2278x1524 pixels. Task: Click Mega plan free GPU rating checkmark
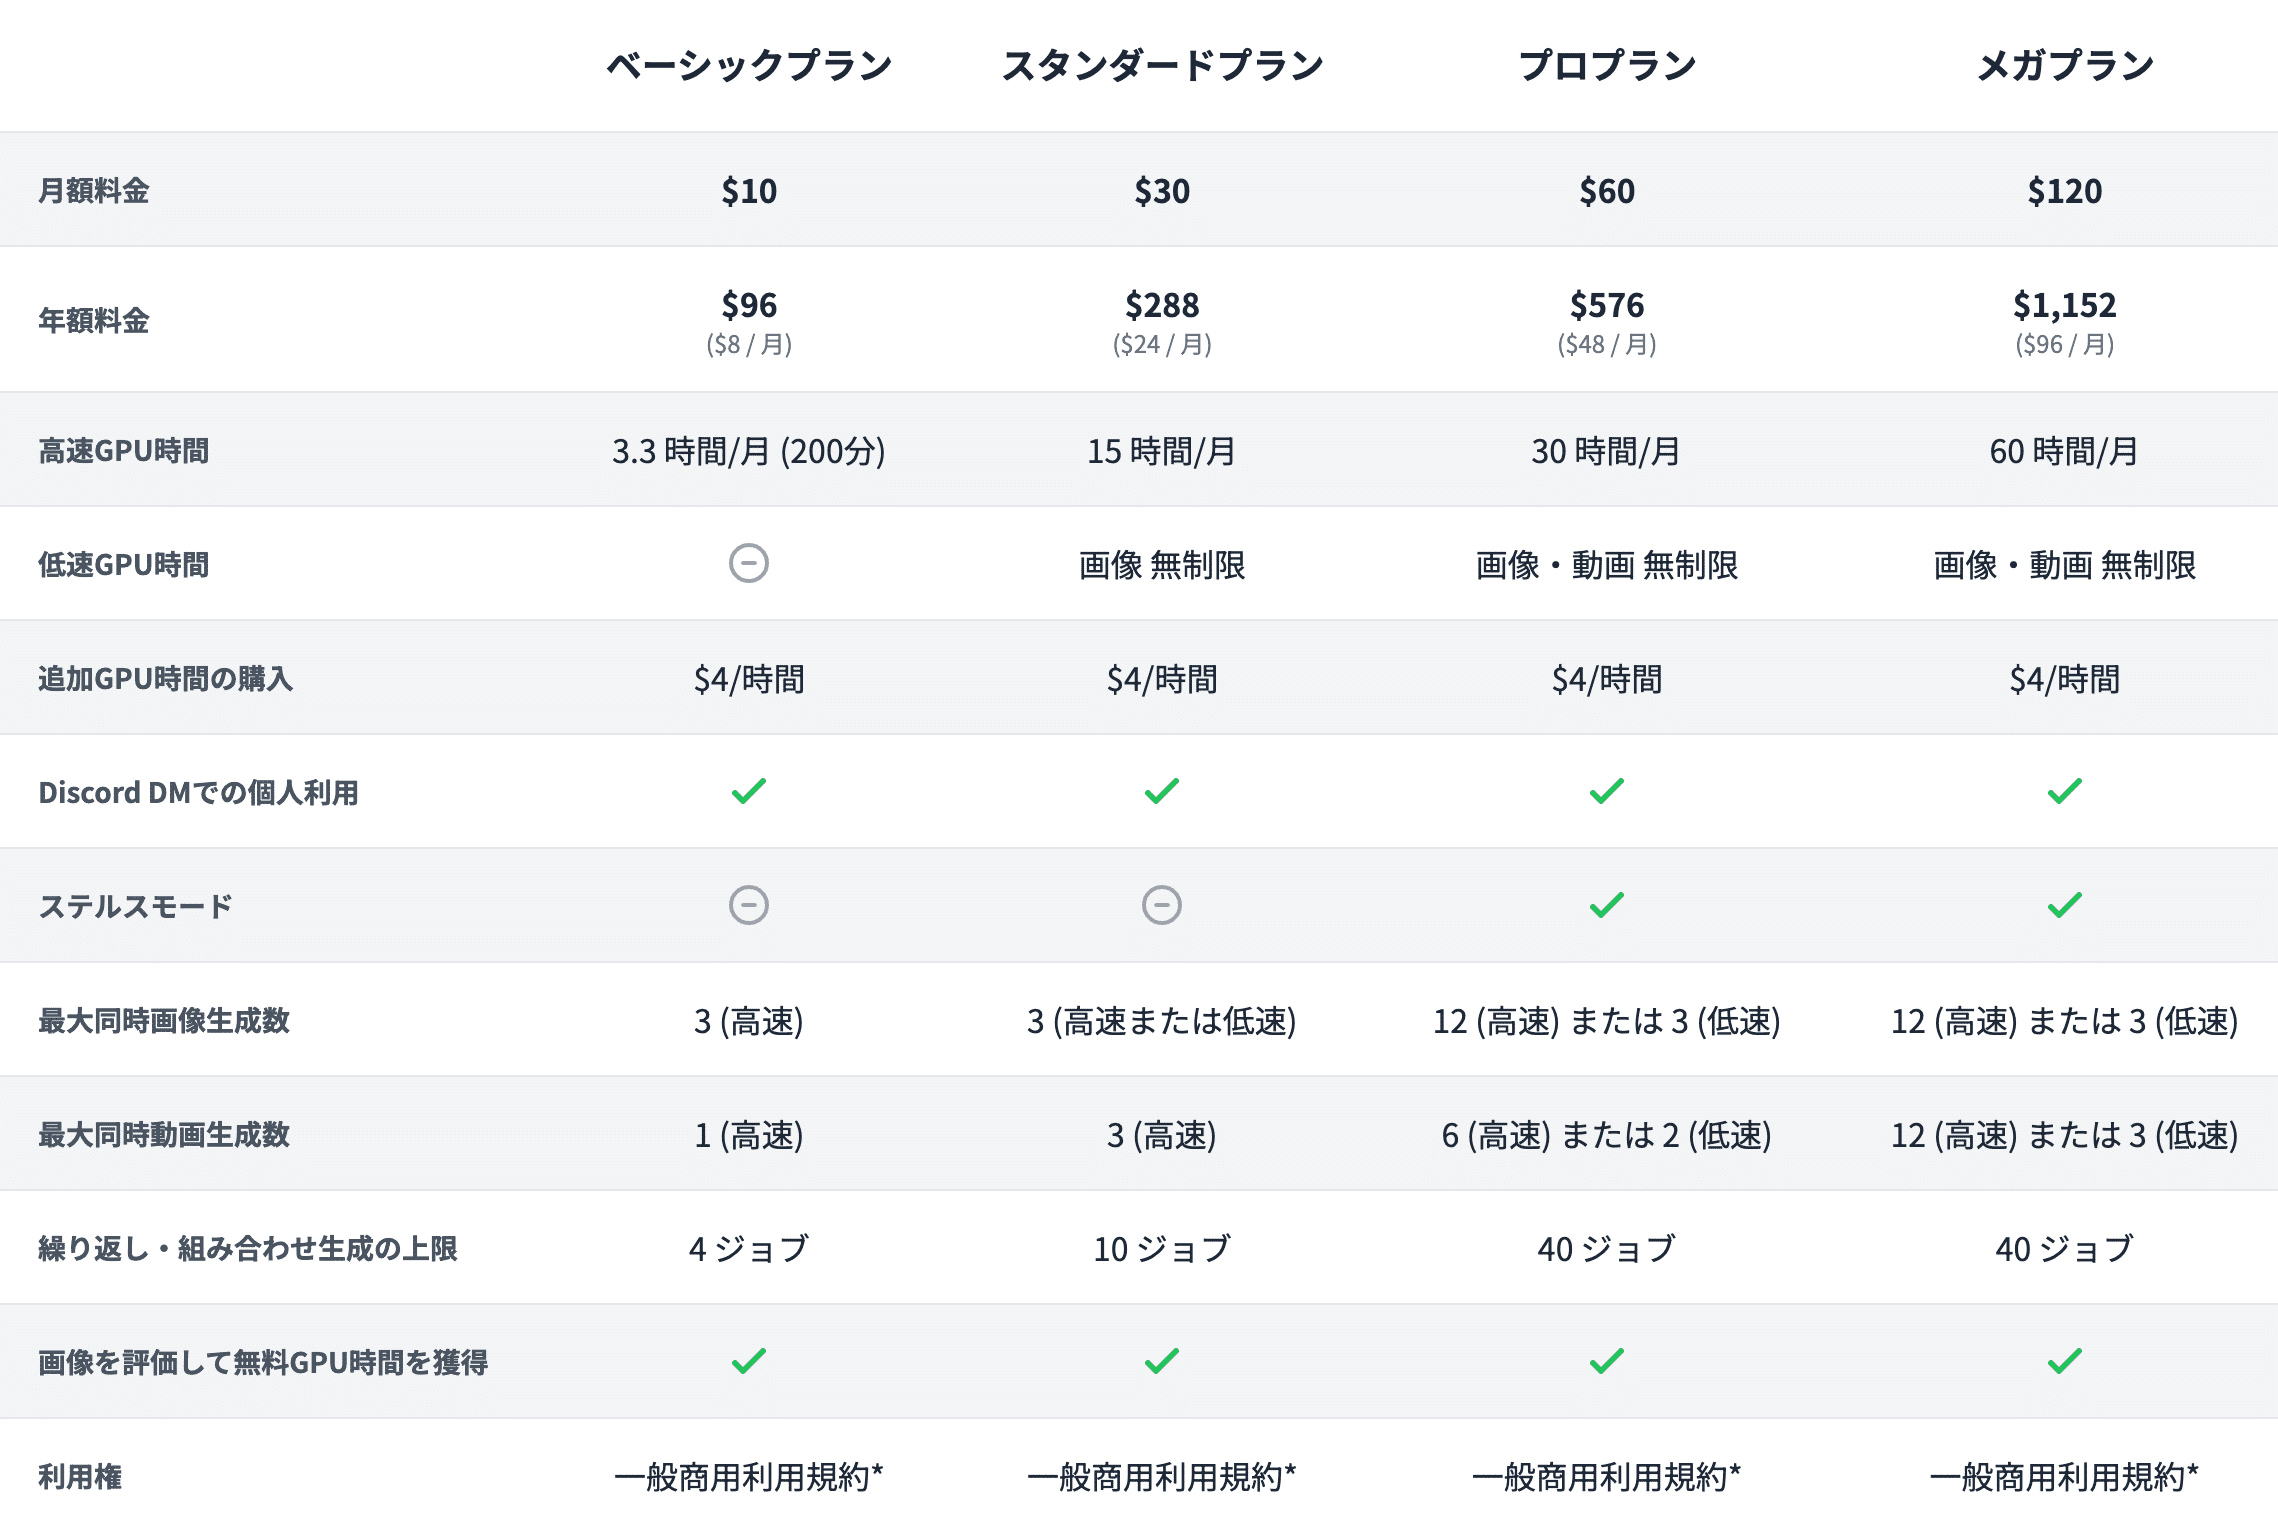point(2064,1361)
